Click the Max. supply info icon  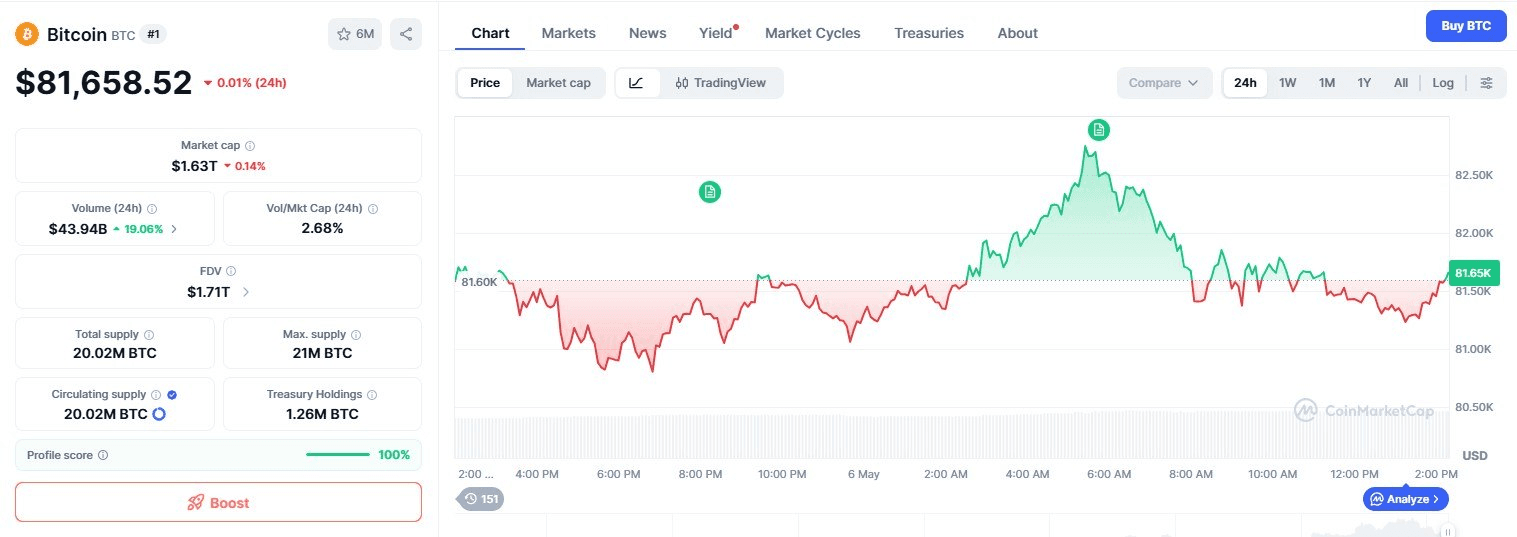click(x=356, y=335)
